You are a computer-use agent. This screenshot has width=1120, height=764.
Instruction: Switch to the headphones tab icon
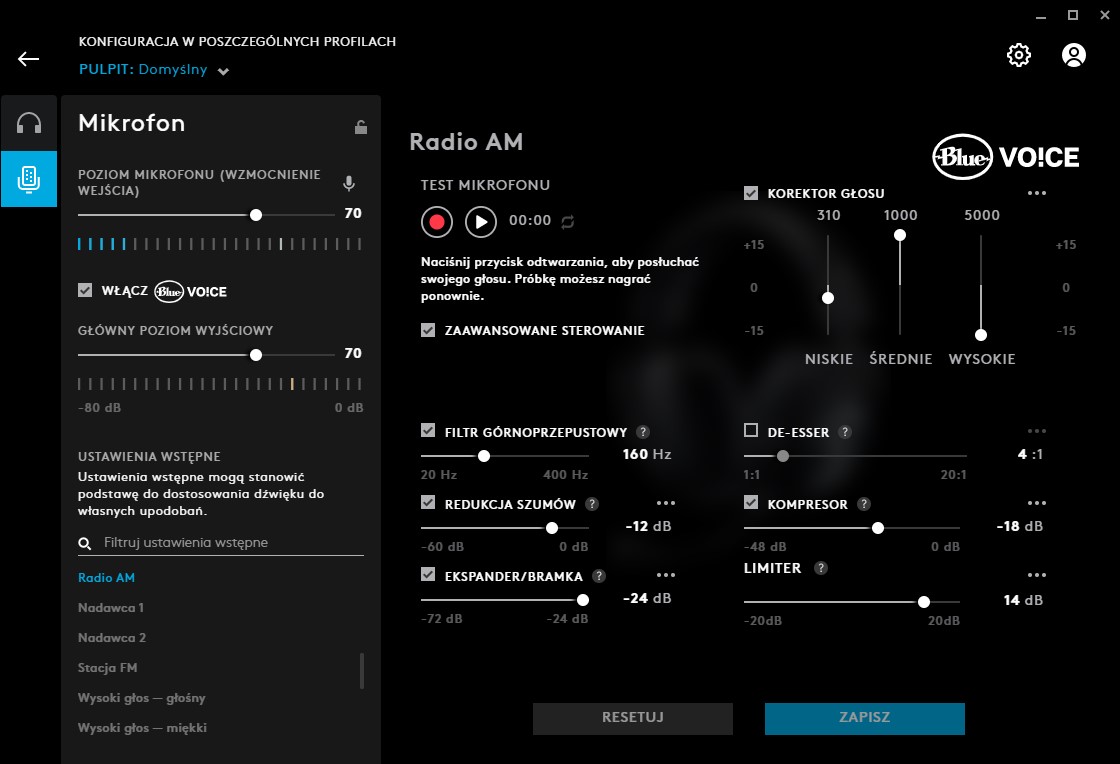(x=29, y=123)
